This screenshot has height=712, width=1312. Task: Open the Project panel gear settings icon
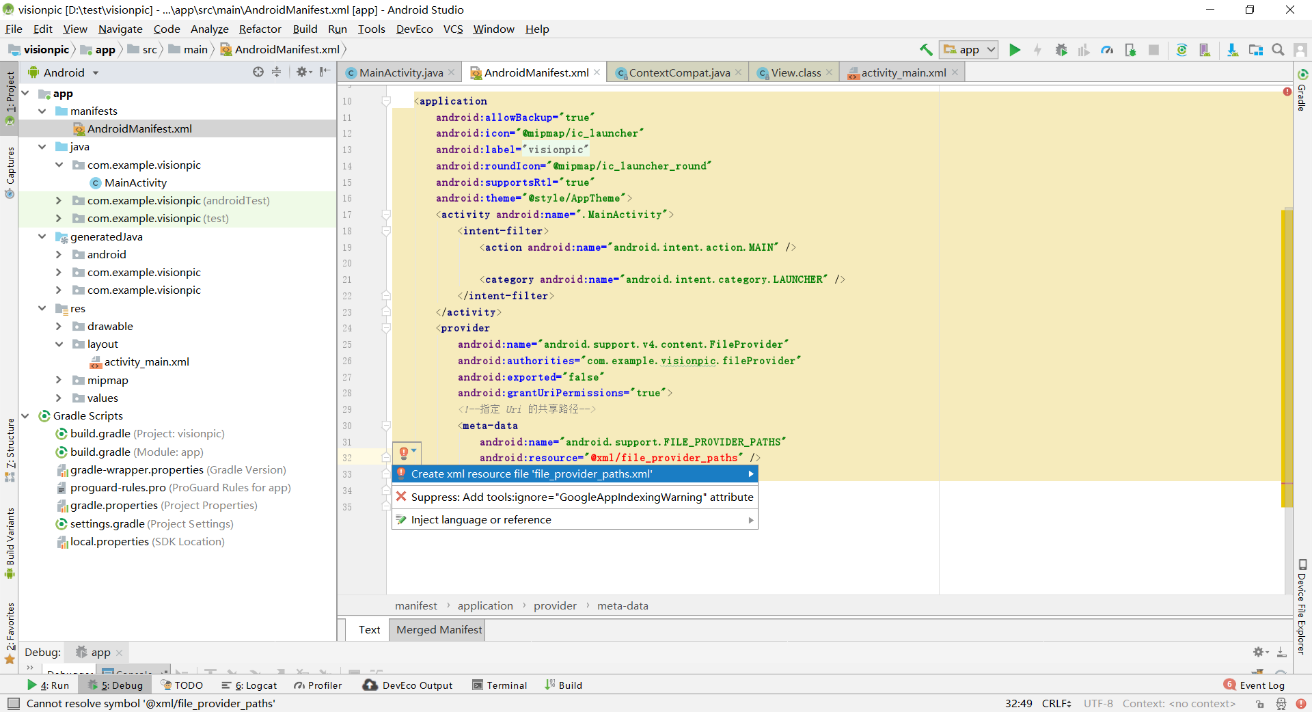point(301,72)
